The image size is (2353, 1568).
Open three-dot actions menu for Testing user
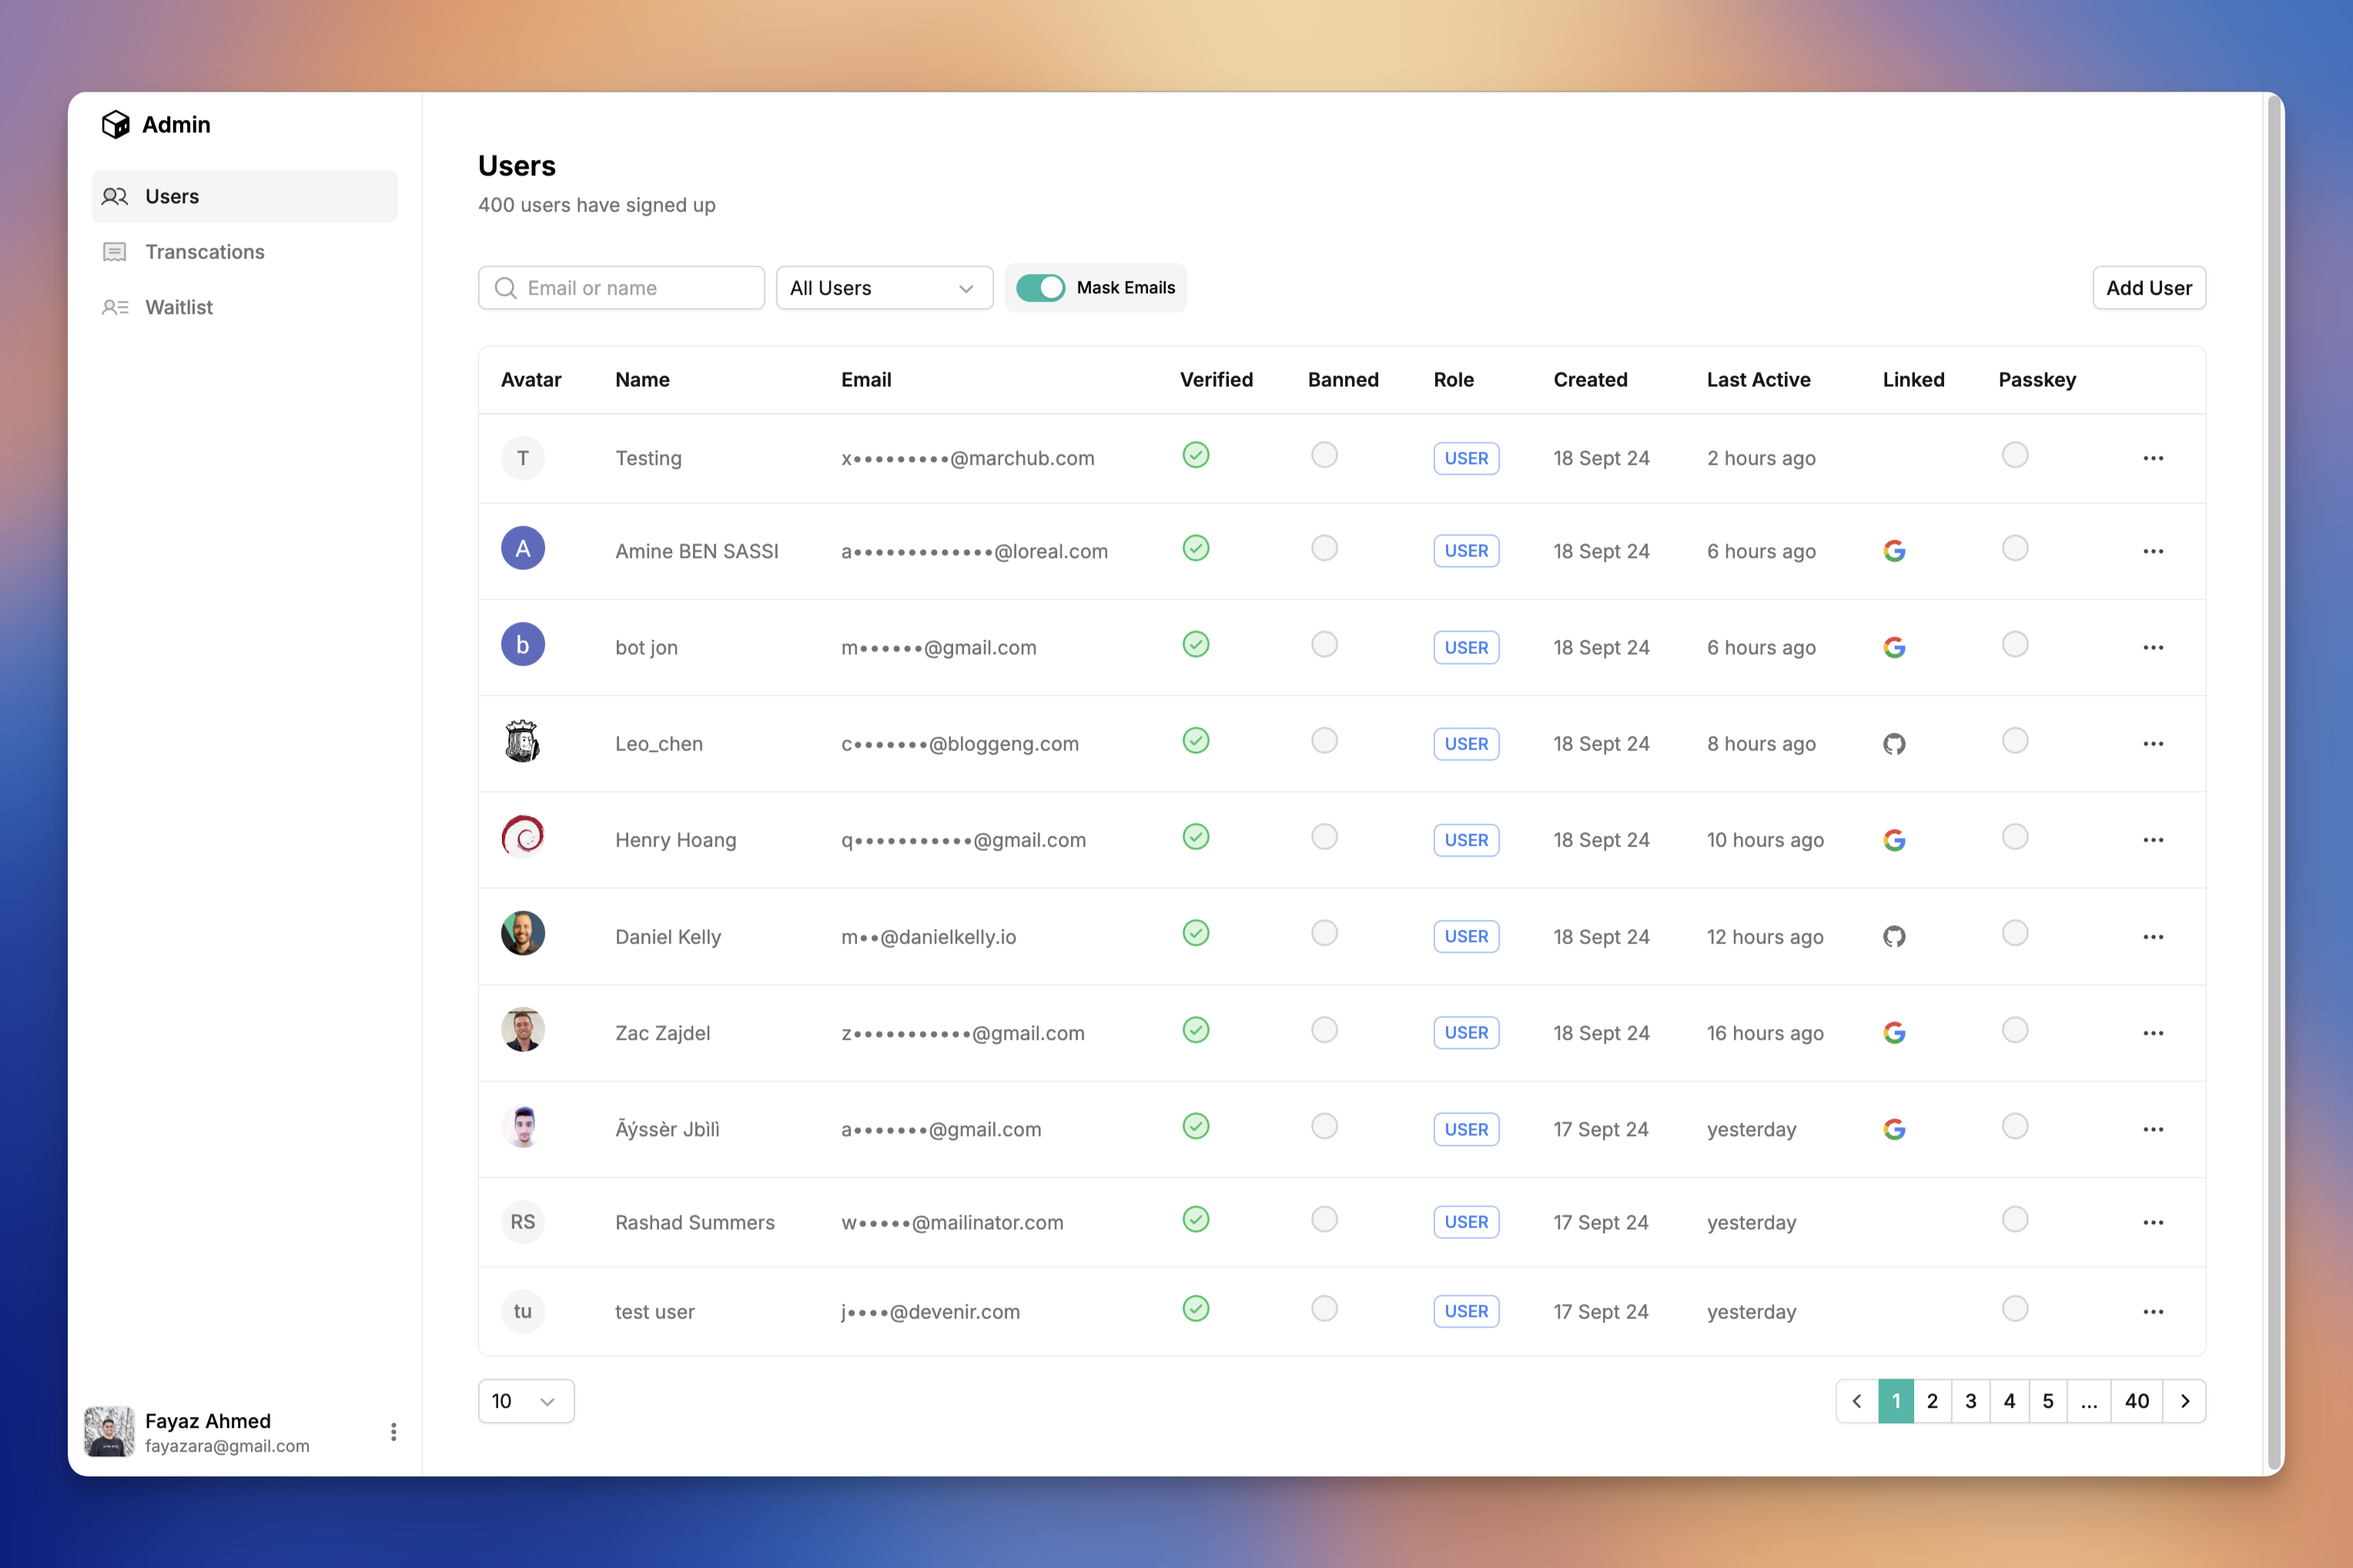pyautogui.click(x=2152, y=458)
